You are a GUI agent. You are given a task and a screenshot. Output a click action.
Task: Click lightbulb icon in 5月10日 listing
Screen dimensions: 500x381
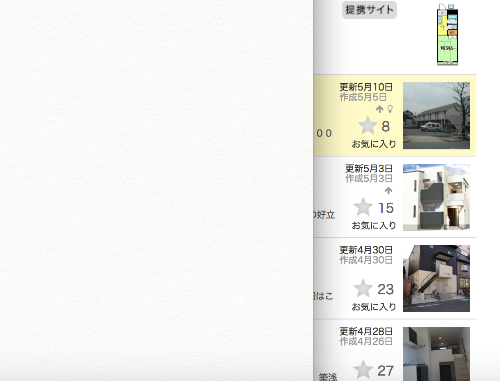[390, 109]
